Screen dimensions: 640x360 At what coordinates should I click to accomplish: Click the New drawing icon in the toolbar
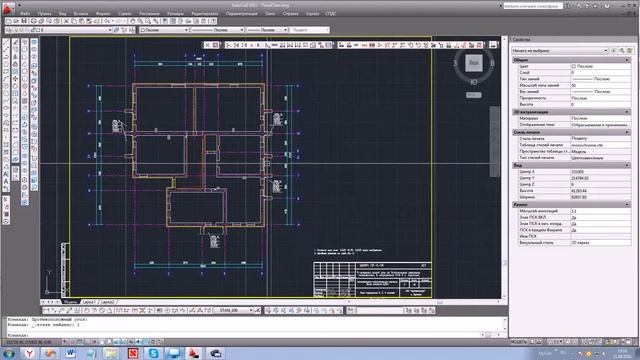[9, 21]
